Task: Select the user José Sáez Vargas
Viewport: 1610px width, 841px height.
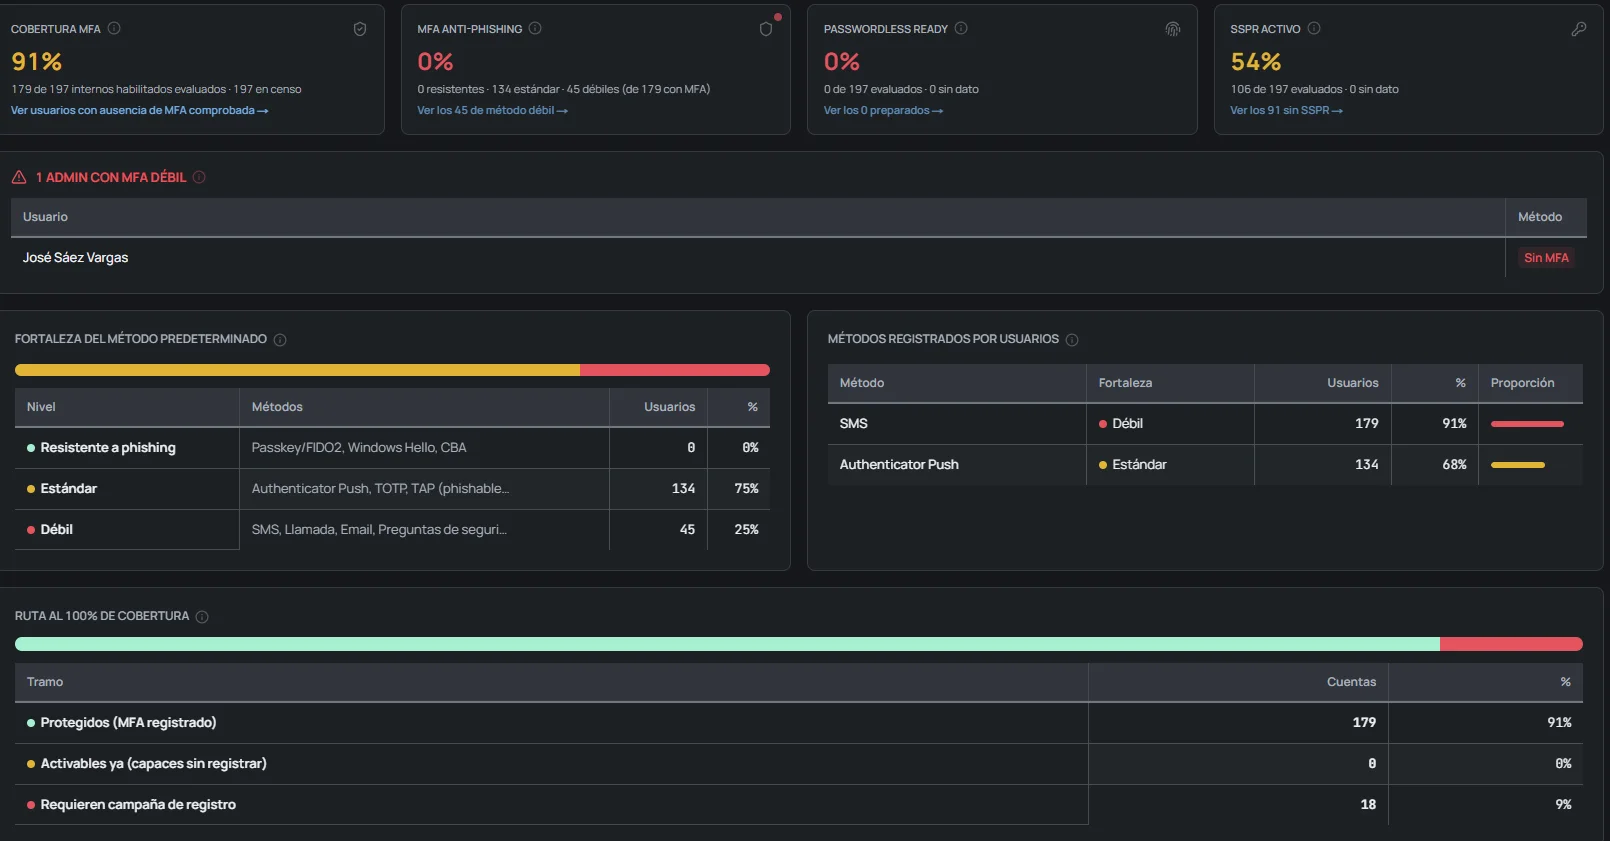Action: (76, 258)
